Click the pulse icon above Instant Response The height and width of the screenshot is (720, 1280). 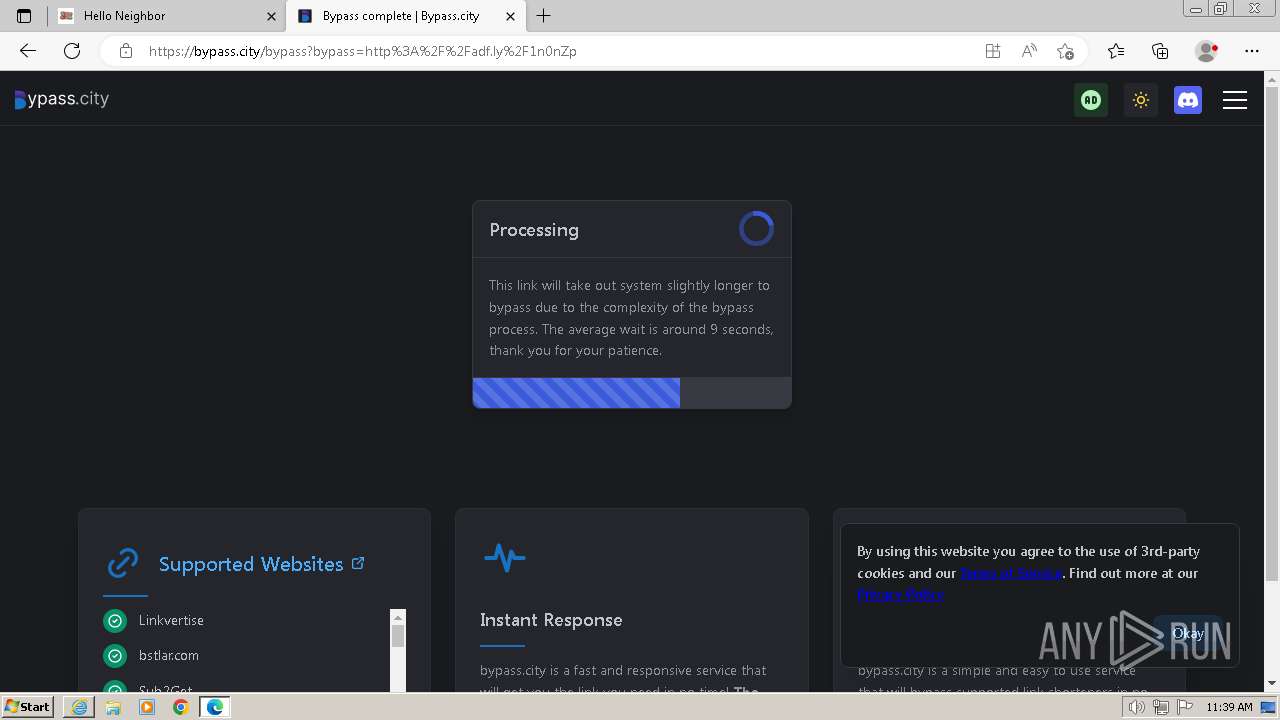[x=504, y=557]
